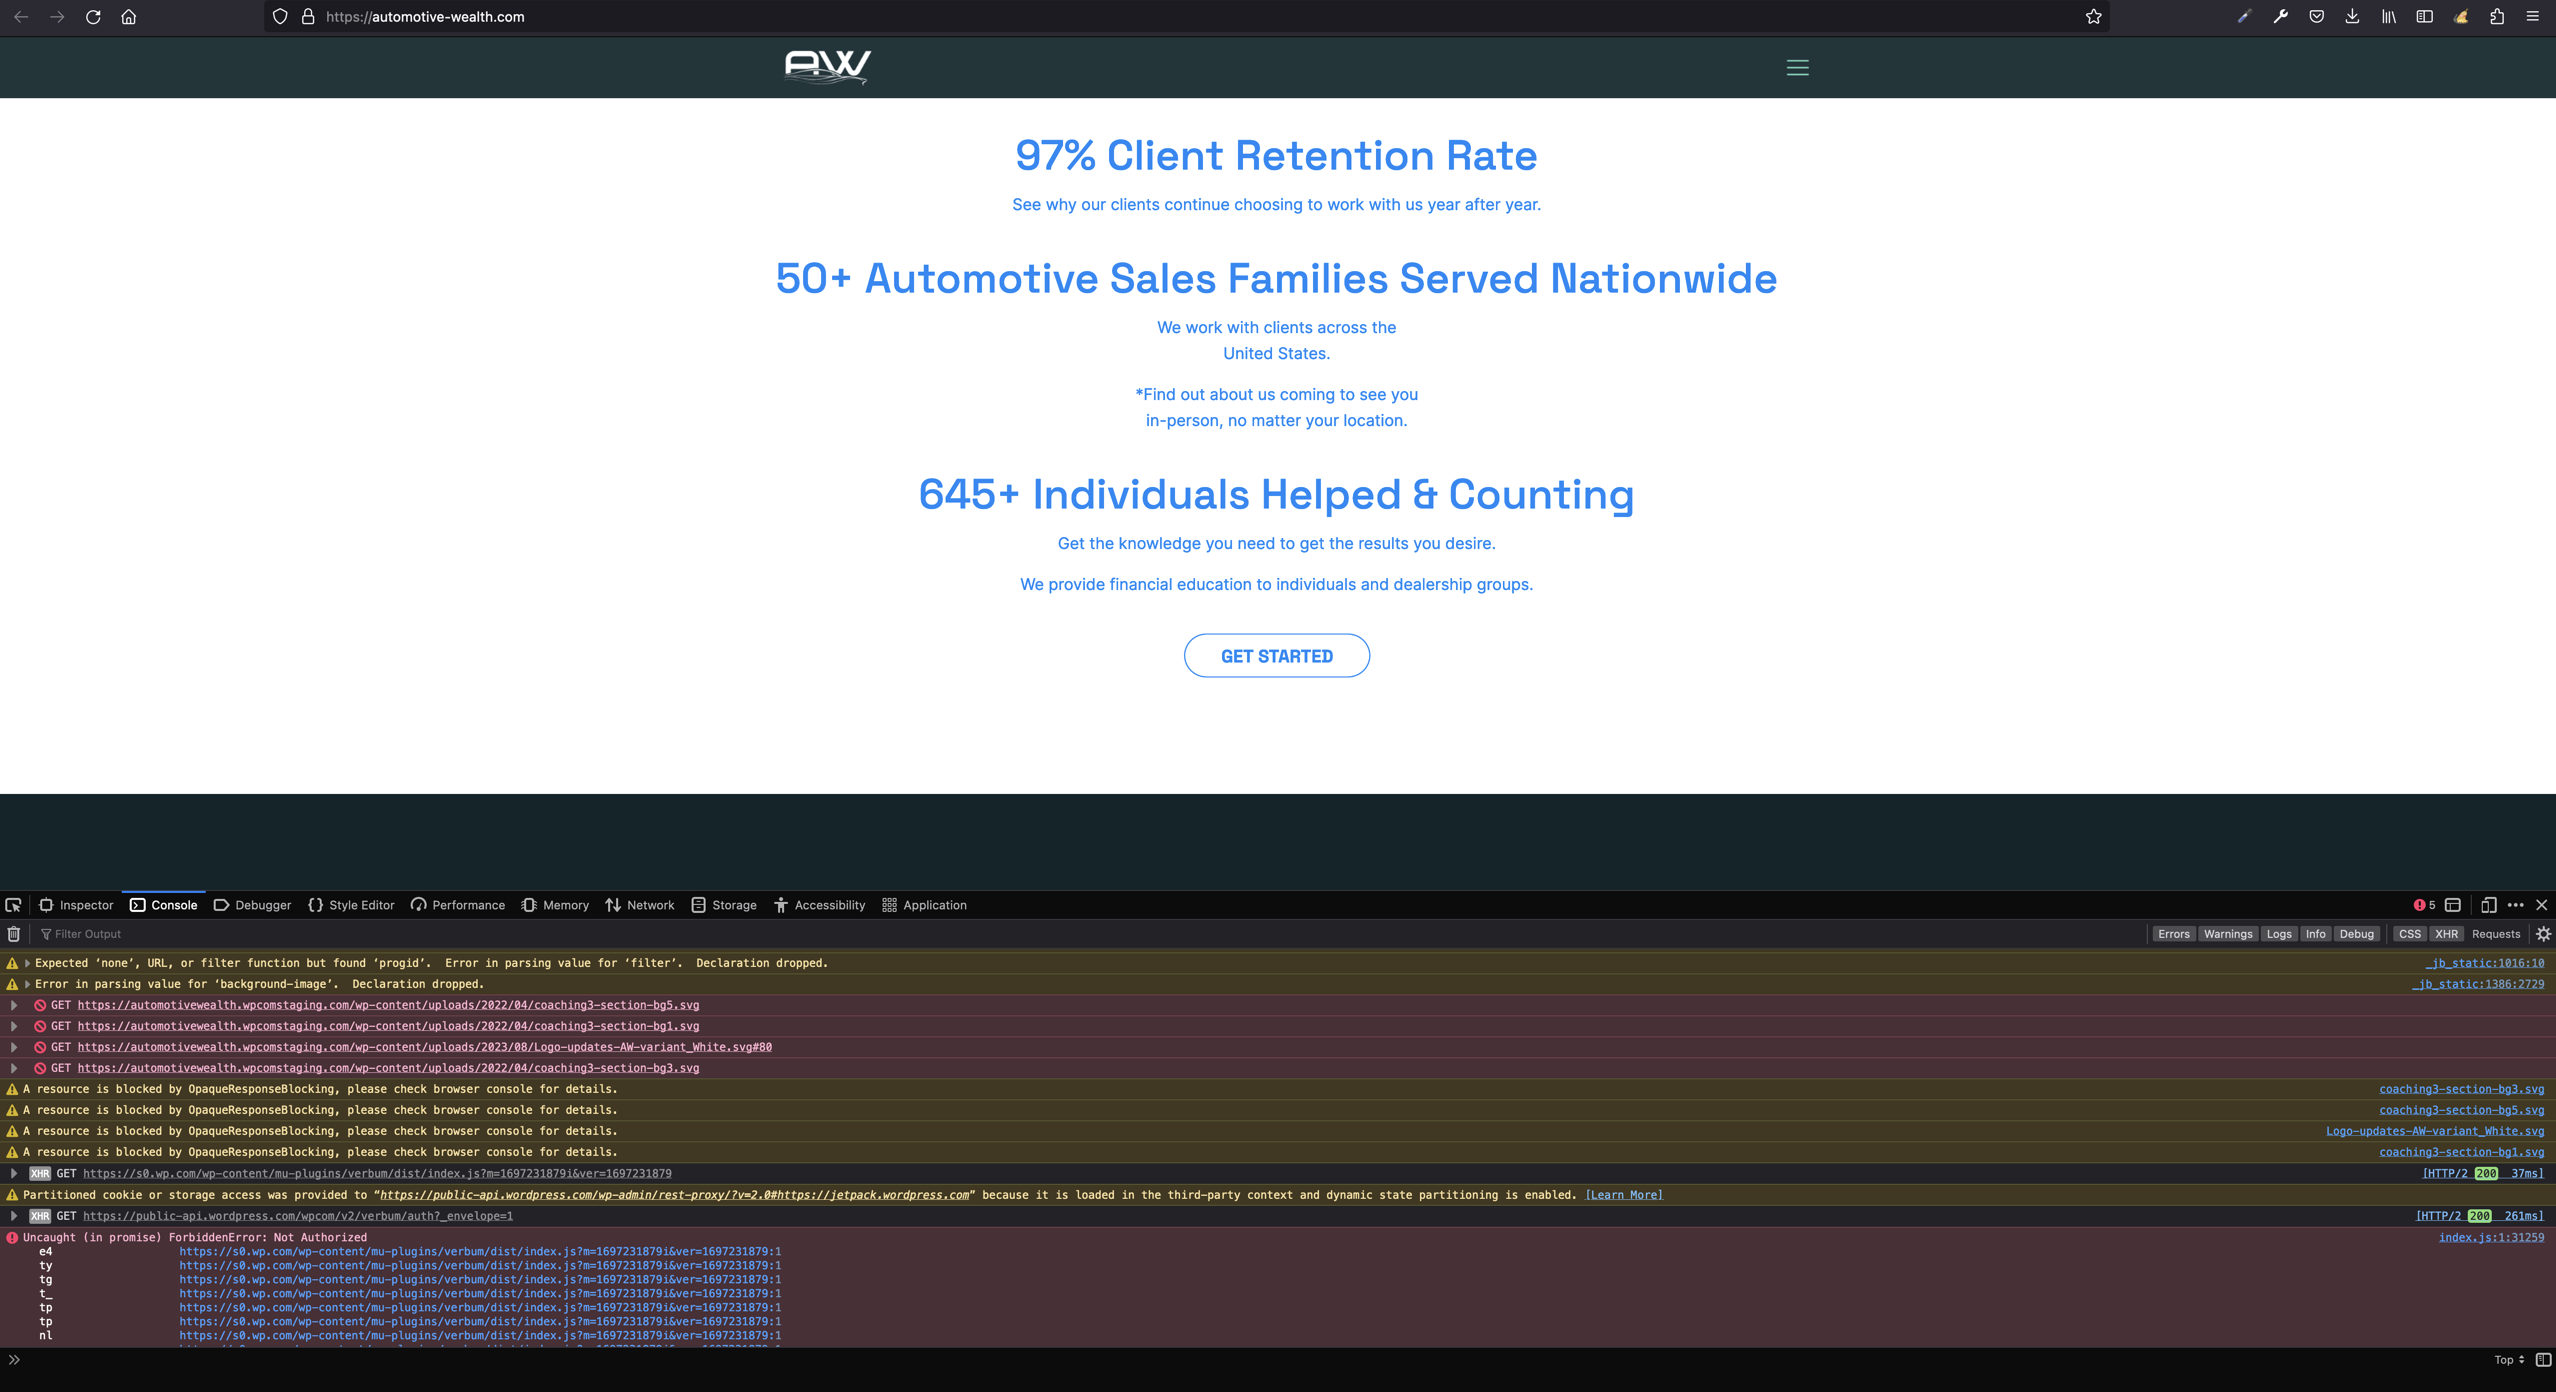
Task: Expand the background-image parsing warning
Action: coord(27,985)
